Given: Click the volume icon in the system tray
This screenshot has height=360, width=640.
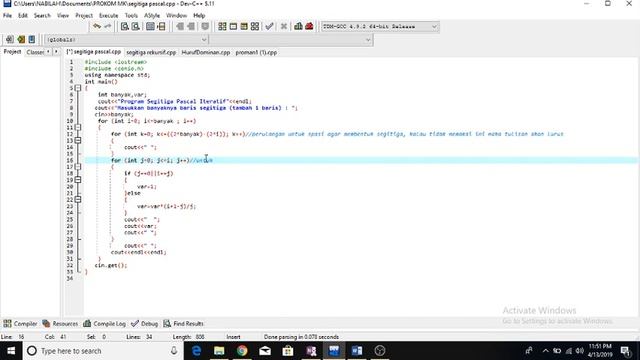Looking at the screenshot, I should [x=580, y=351].
